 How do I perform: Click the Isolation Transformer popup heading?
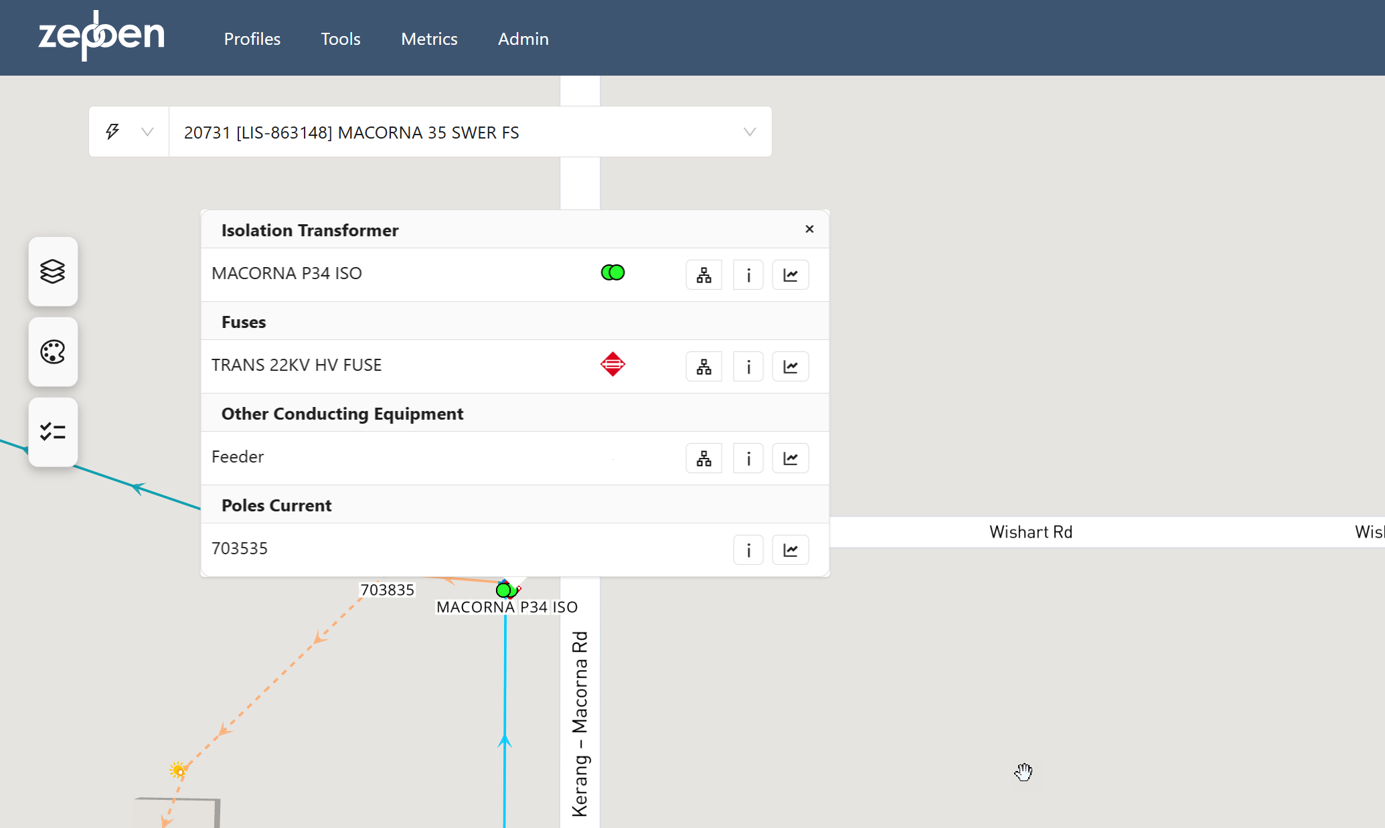click(310, 230)
